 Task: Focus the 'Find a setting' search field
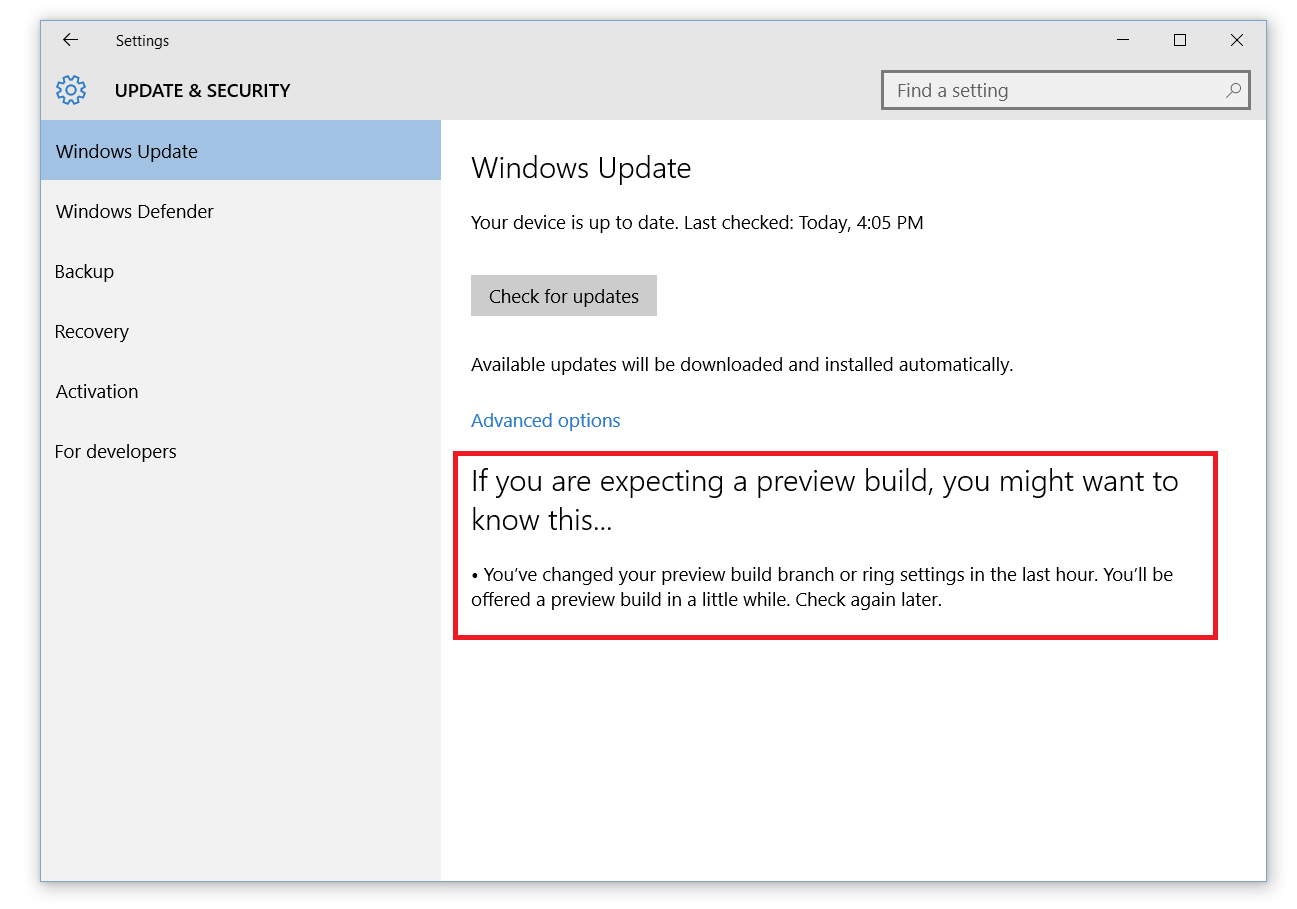coord(1055,90)
